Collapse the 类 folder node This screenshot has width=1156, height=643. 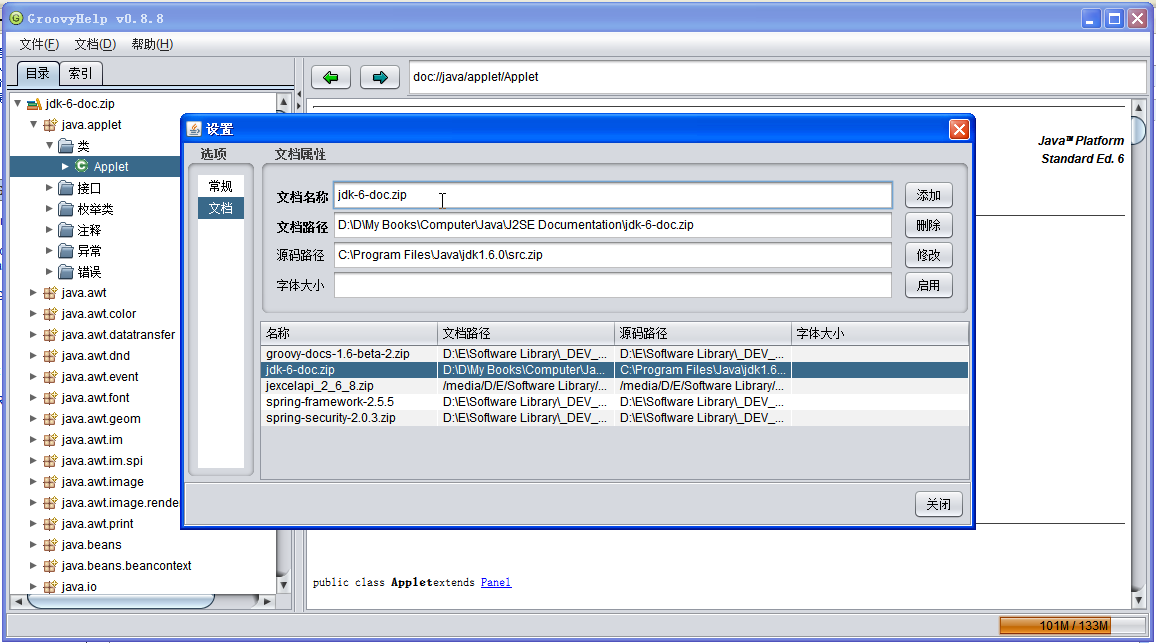49,145
